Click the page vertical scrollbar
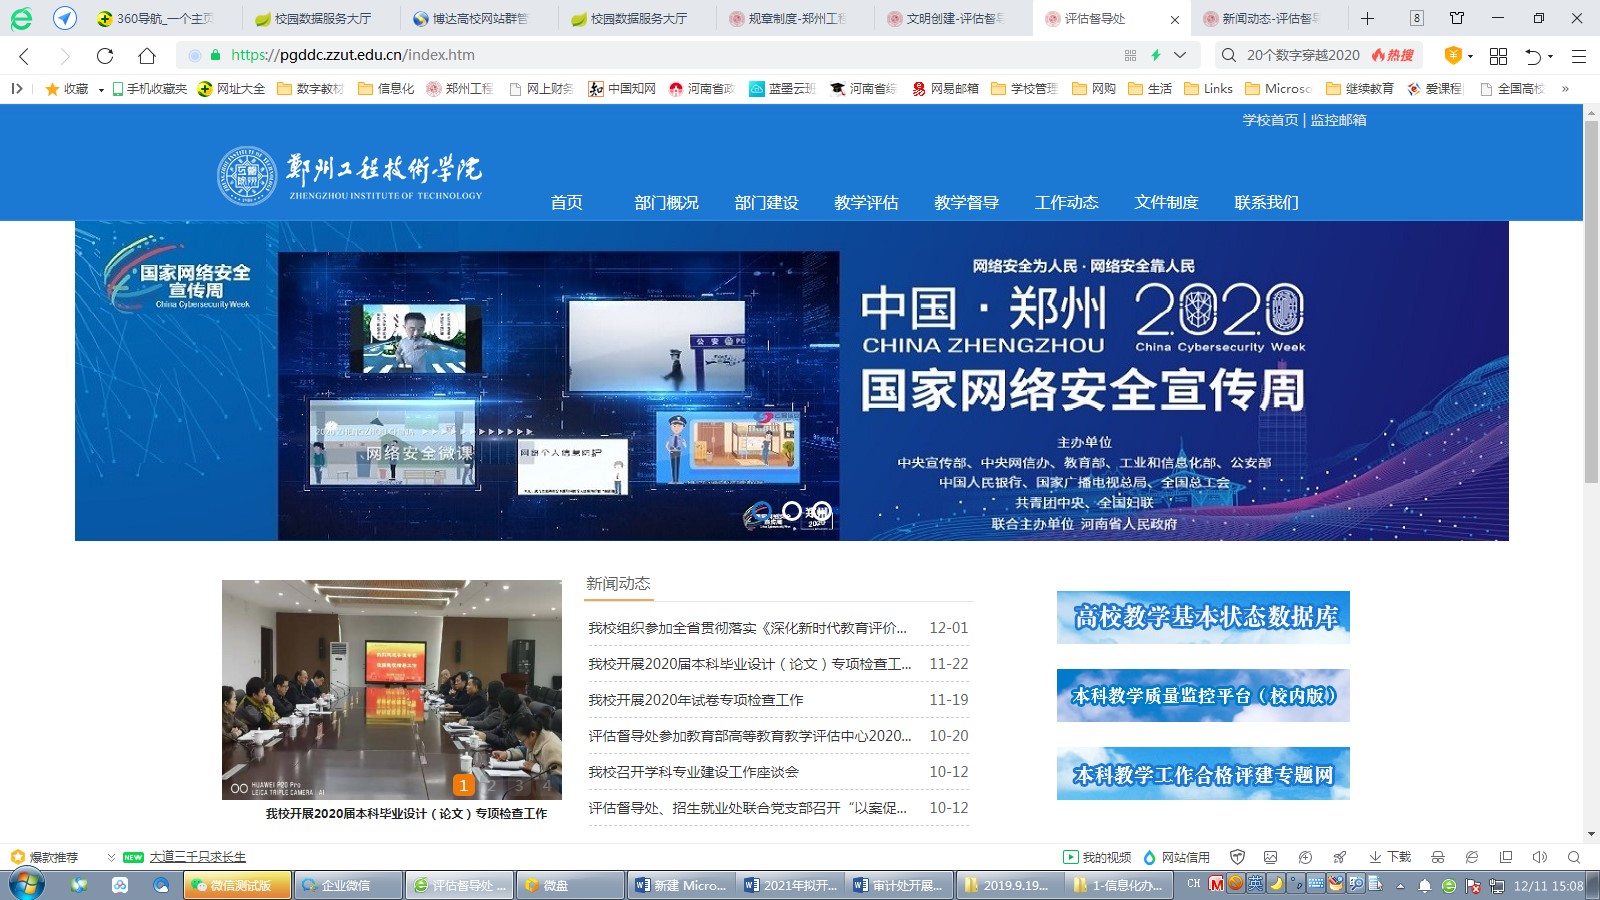Screen dimensions: 1600x900 [1591, 300]
